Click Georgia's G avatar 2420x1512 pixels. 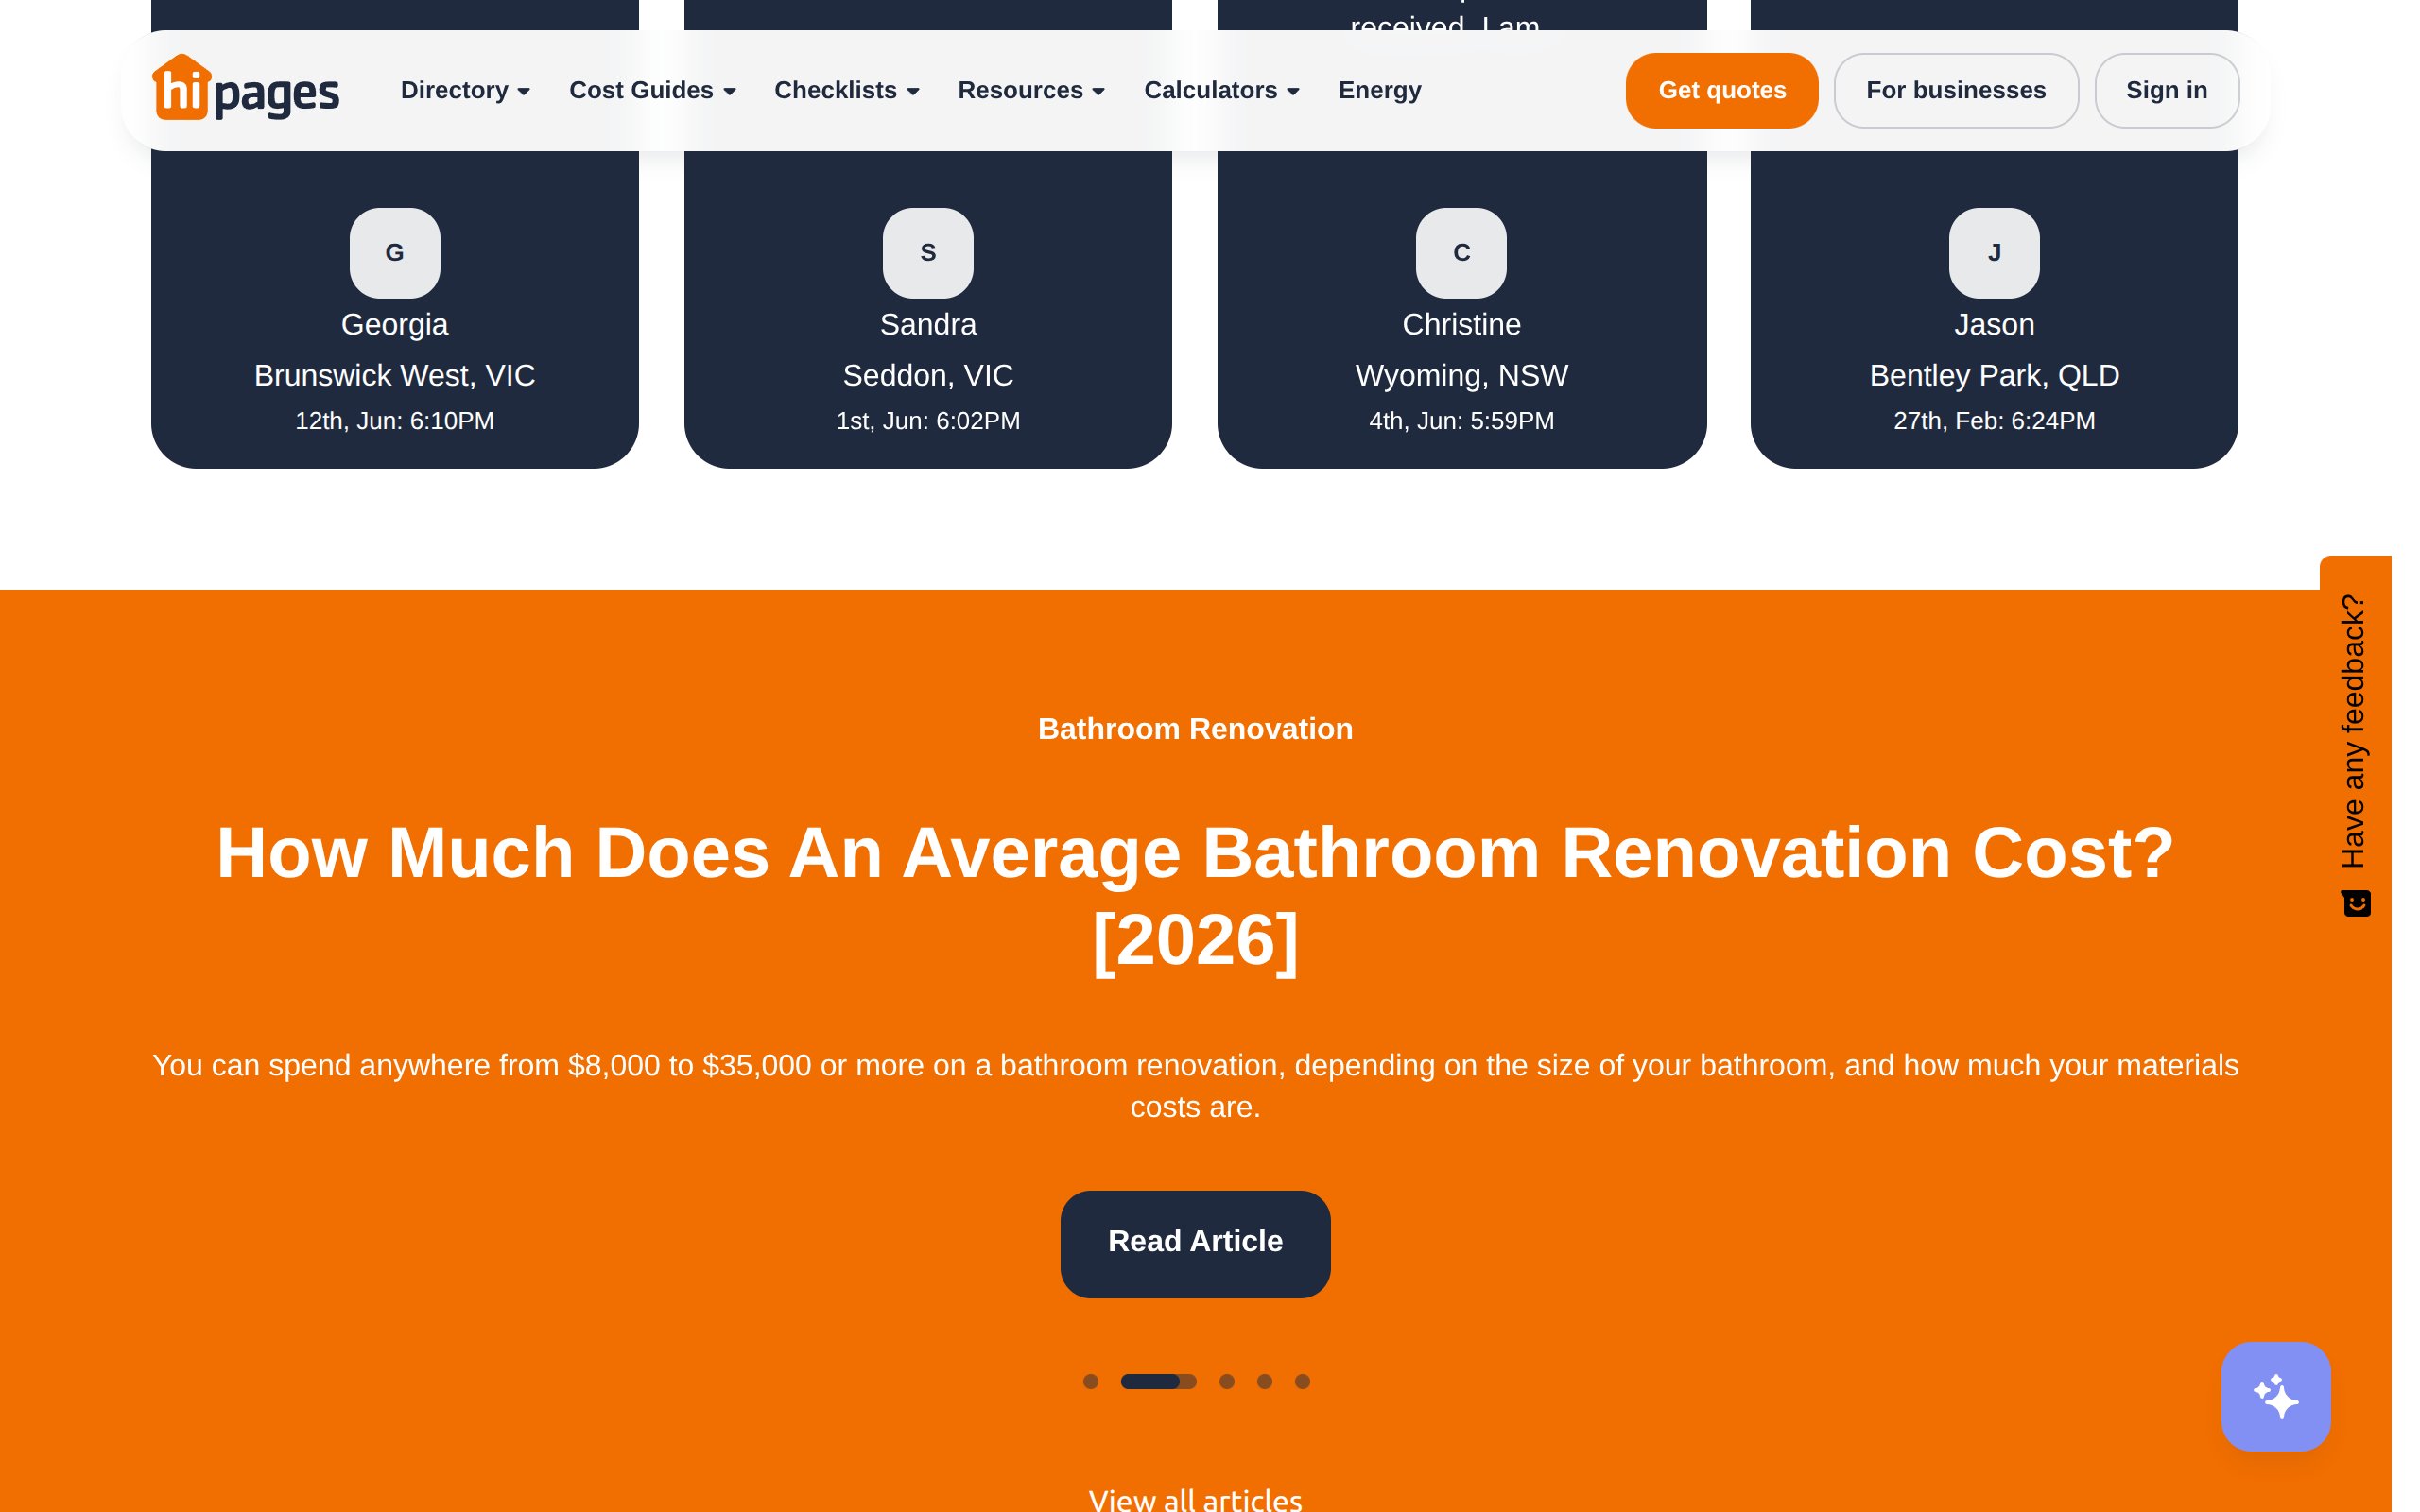395,253
